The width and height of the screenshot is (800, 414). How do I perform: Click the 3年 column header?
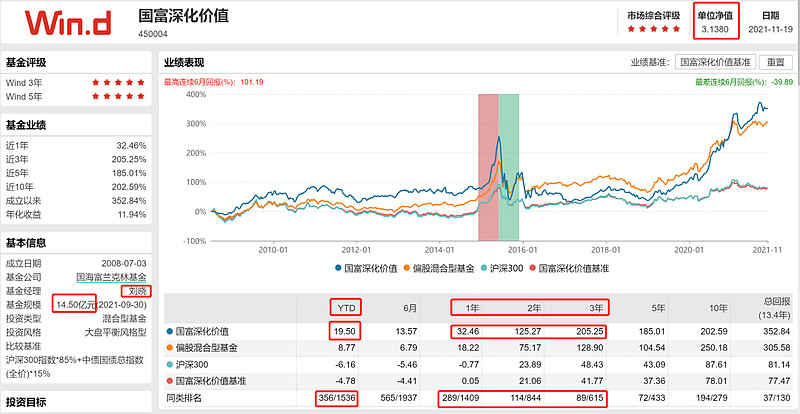(x=596, y=308)
